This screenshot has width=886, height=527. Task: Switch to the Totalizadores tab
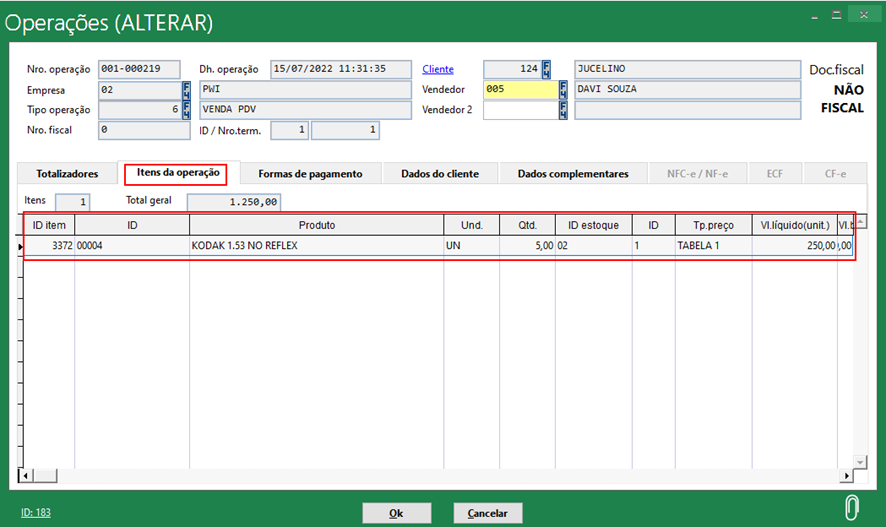click(67, 174)
